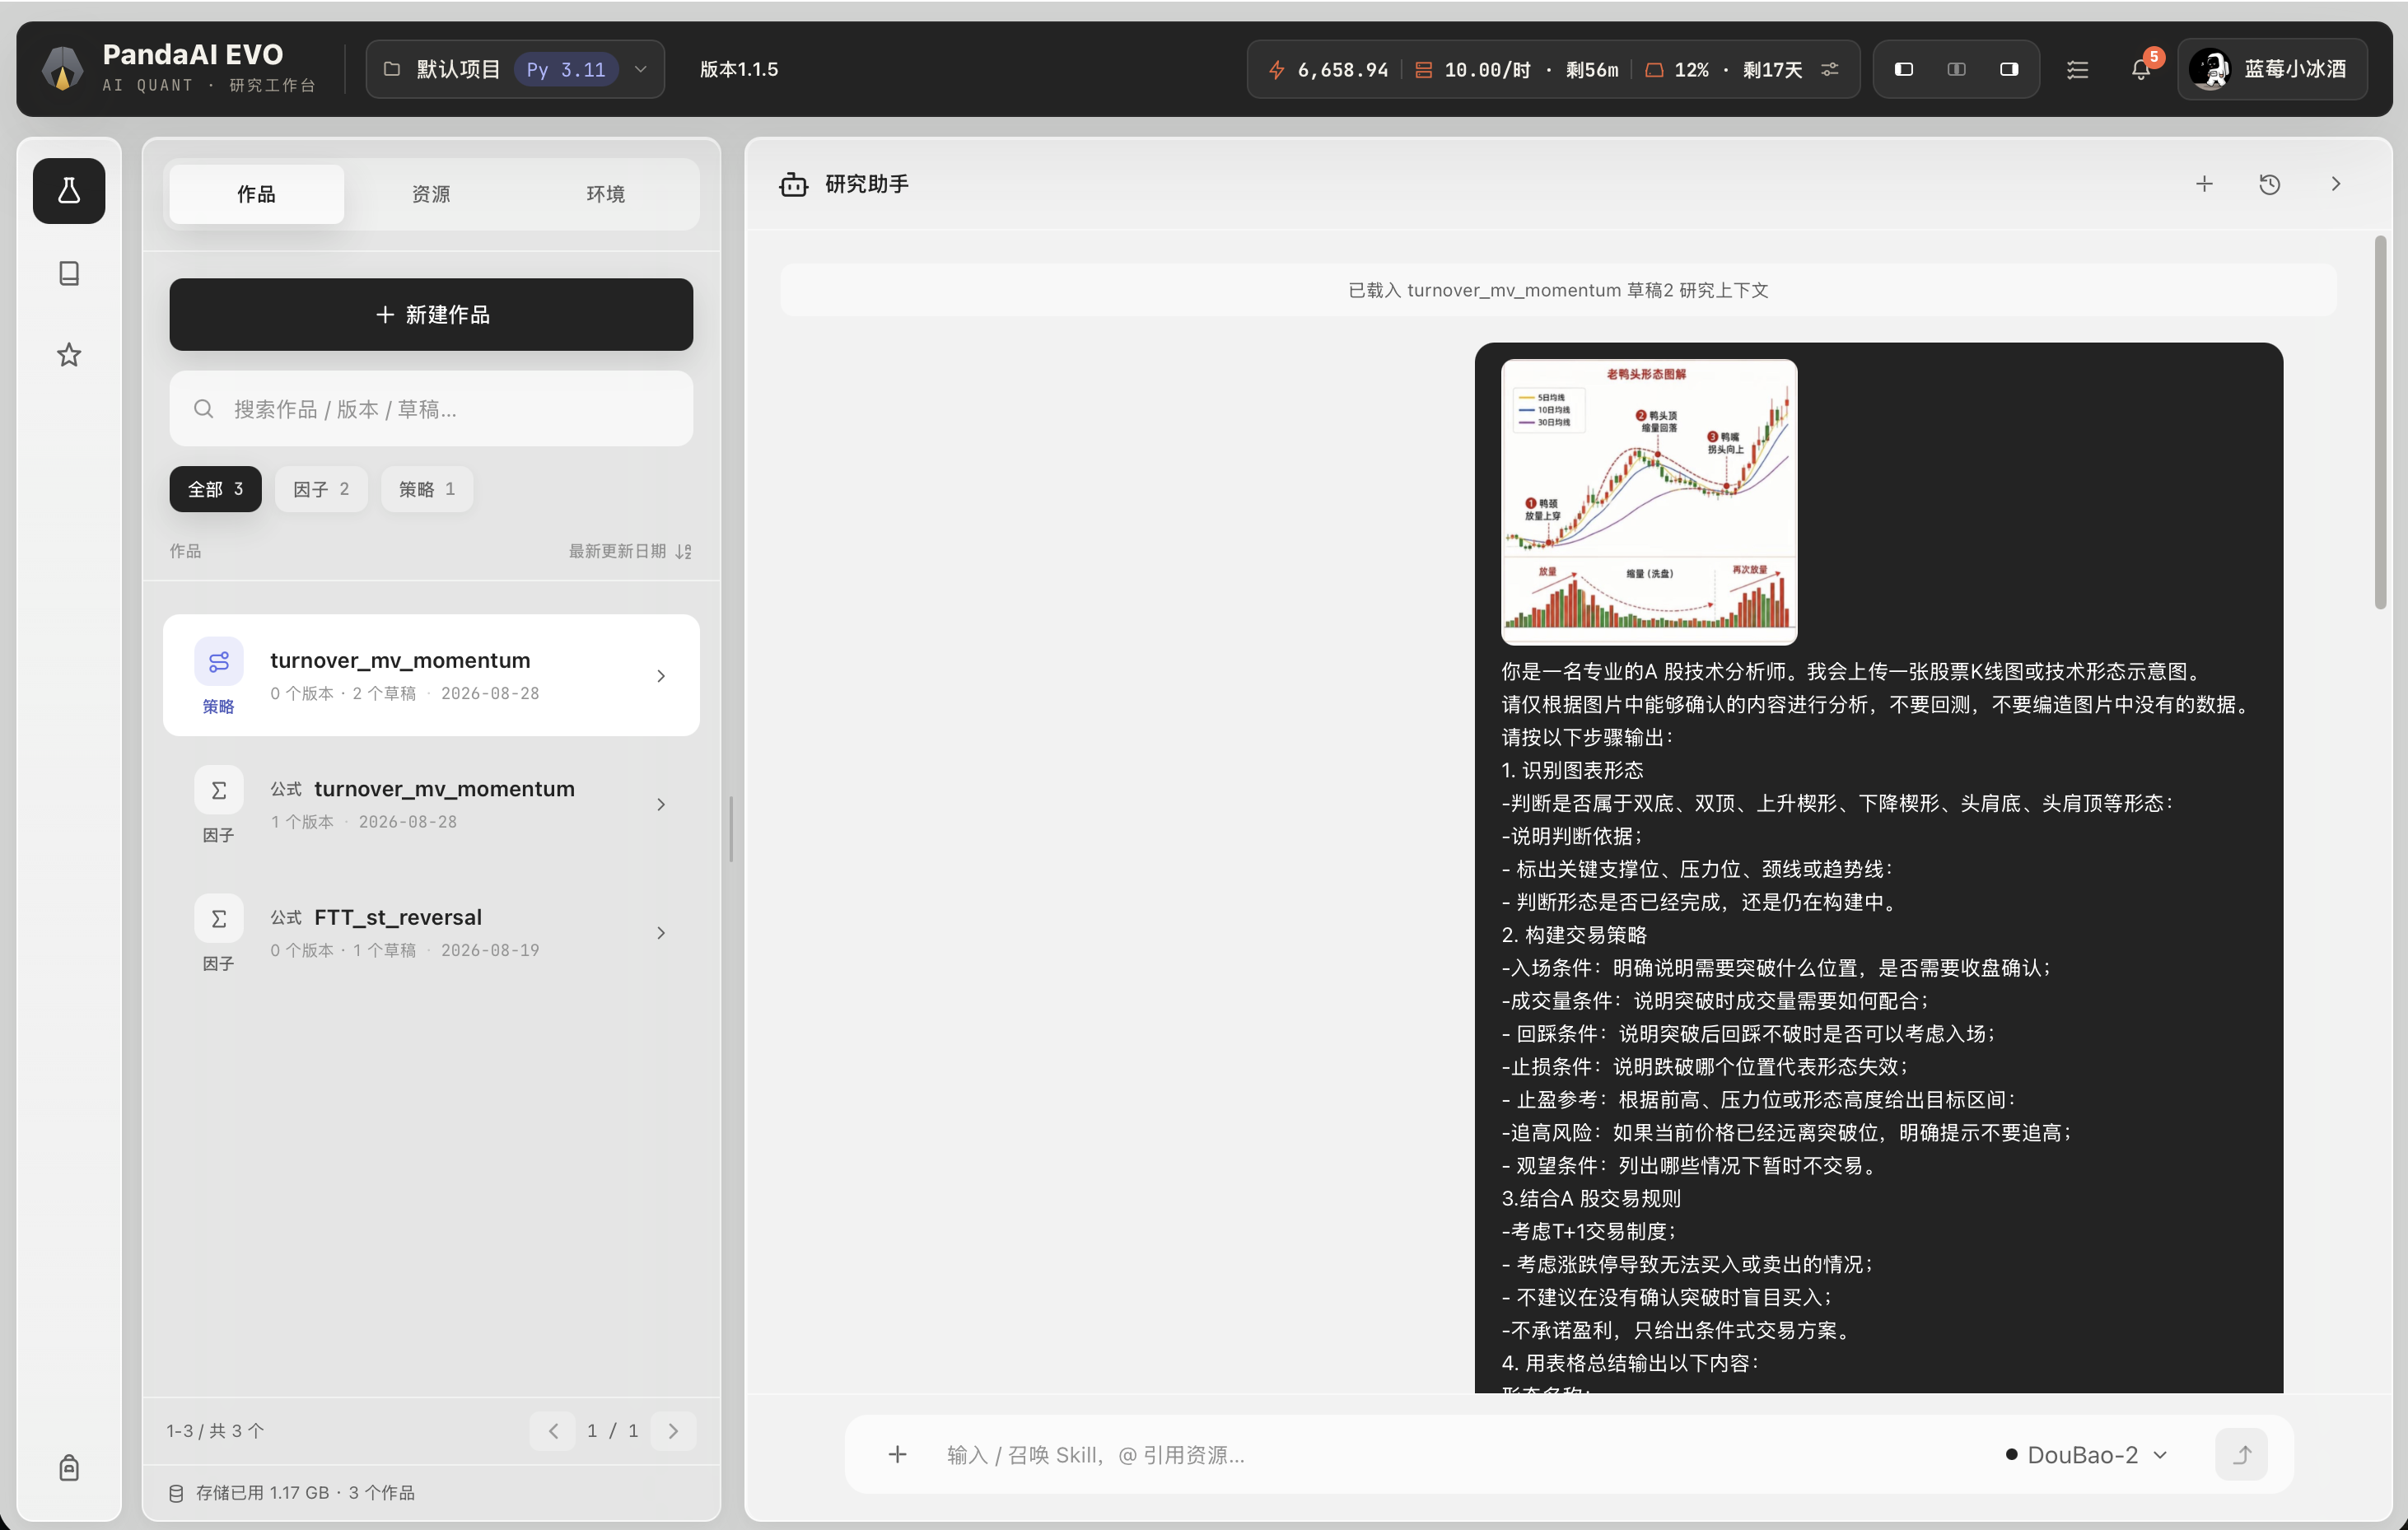
Task: Go to next page of works
Action: tap(673, 1431)
